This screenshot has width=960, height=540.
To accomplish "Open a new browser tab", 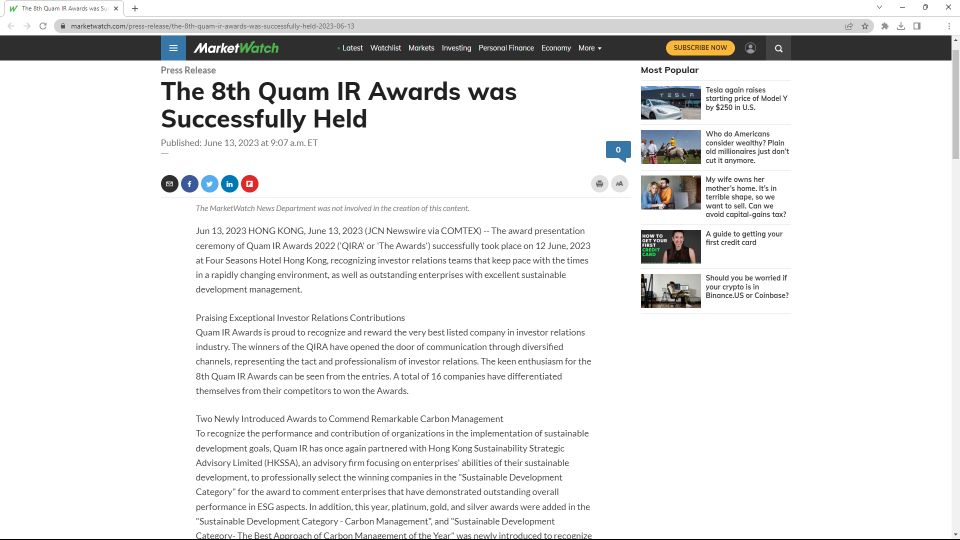I will click(135, 9).
